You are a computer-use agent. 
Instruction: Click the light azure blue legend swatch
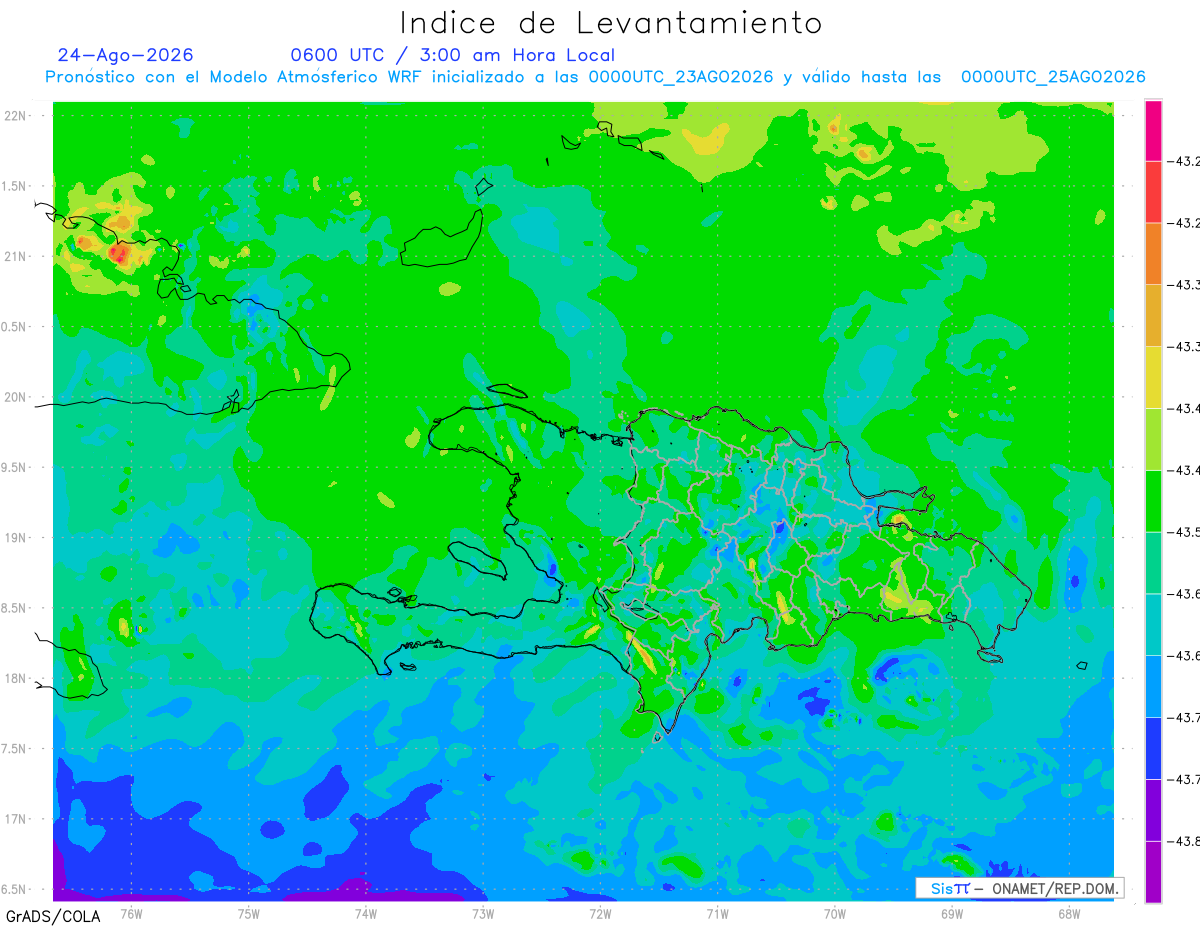[1153, 686]
